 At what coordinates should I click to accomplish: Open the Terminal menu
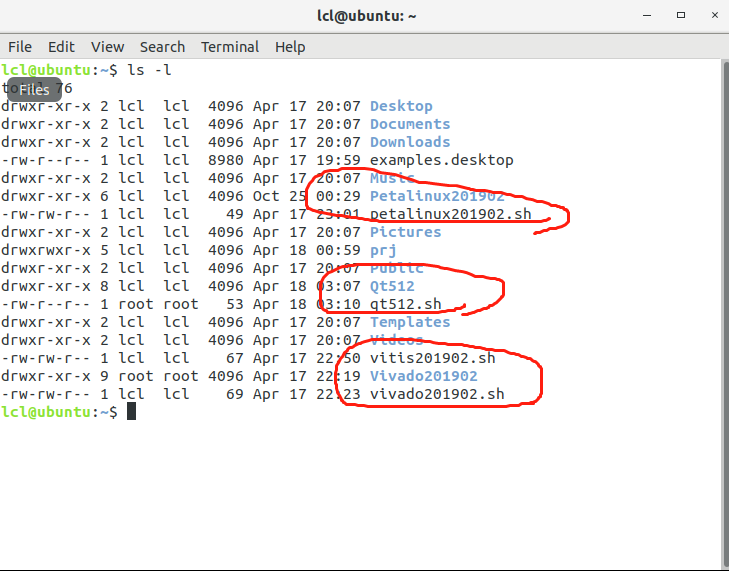click(230, 47)
